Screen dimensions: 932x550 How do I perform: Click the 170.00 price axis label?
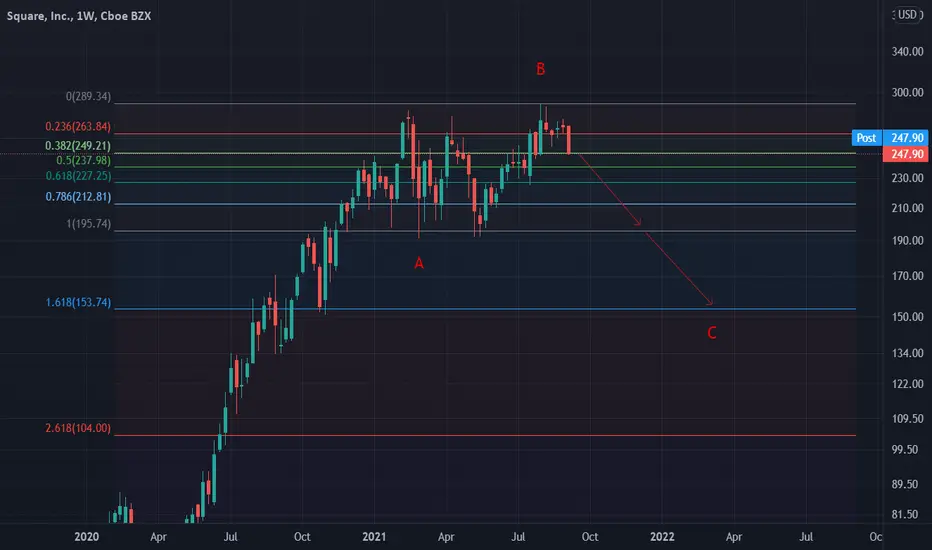pyautogui.click(x=907, y=276)
